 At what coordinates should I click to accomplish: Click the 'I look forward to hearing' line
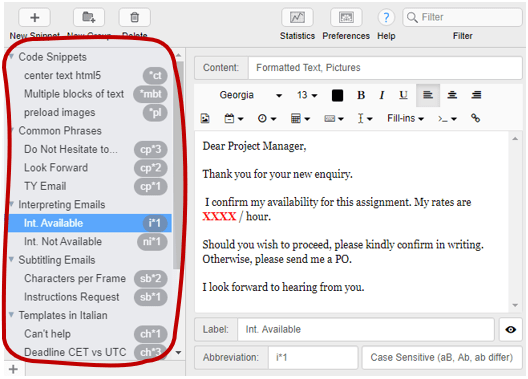(x=283, y=287)
